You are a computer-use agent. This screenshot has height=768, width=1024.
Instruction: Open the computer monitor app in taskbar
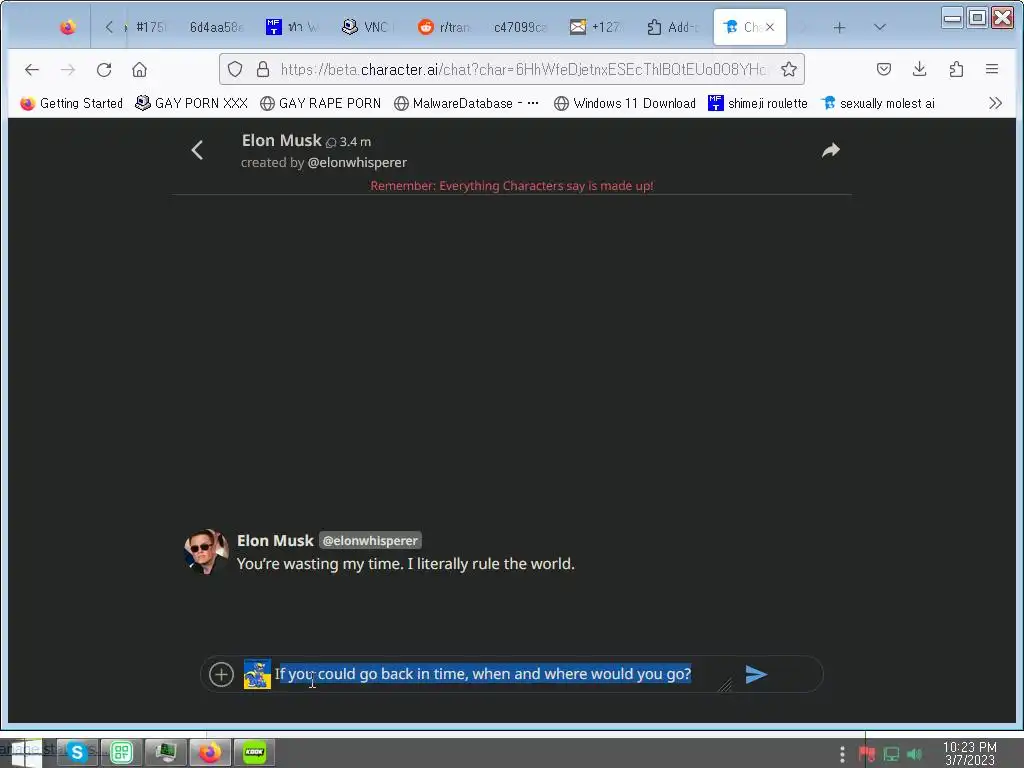pyautogui.click(x=165, y=752)
